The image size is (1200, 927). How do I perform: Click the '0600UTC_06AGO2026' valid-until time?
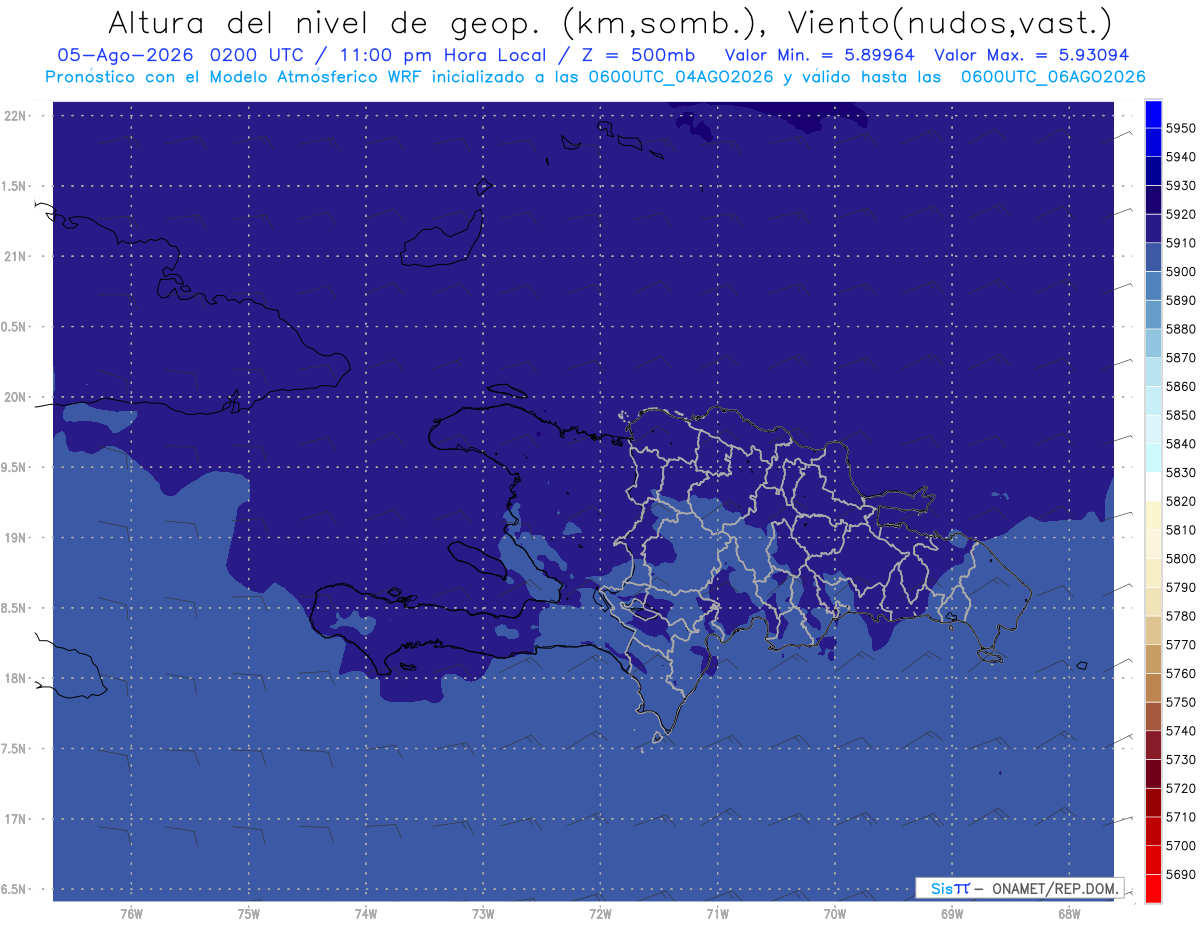point(1053,76)
